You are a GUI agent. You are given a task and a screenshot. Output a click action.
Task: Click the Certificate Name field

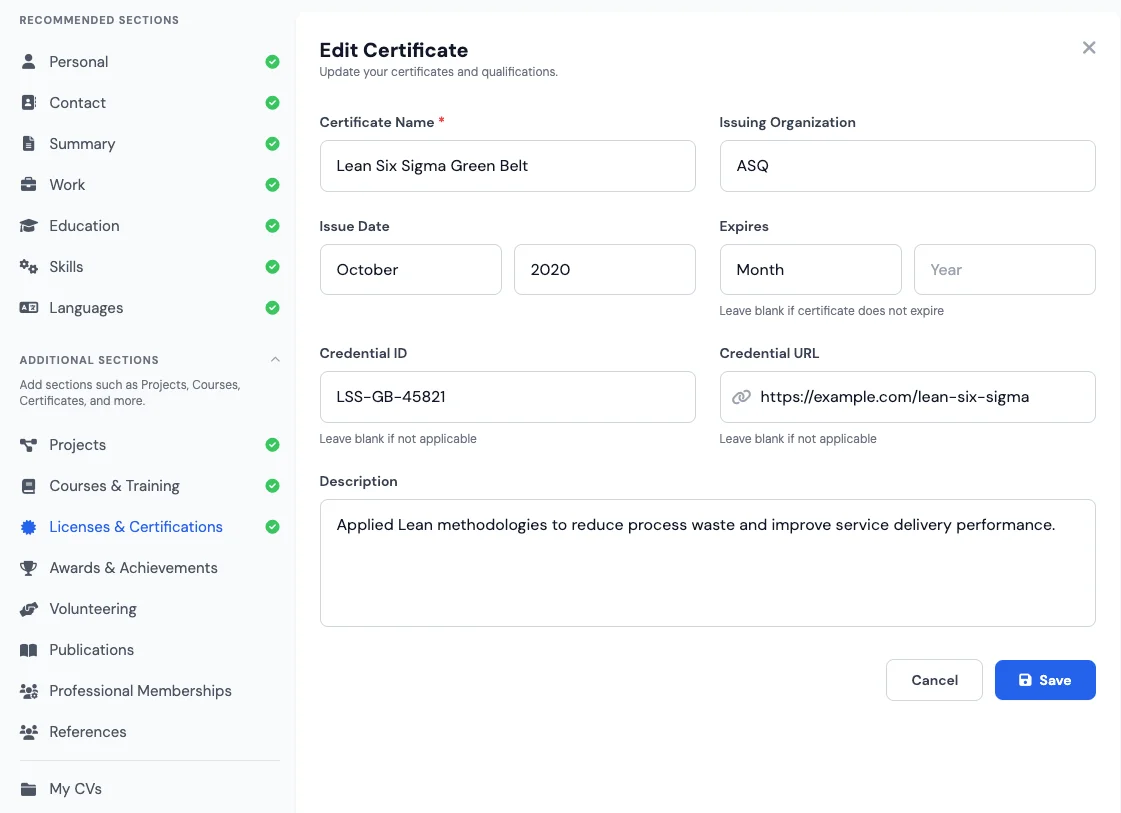[507, 166]
